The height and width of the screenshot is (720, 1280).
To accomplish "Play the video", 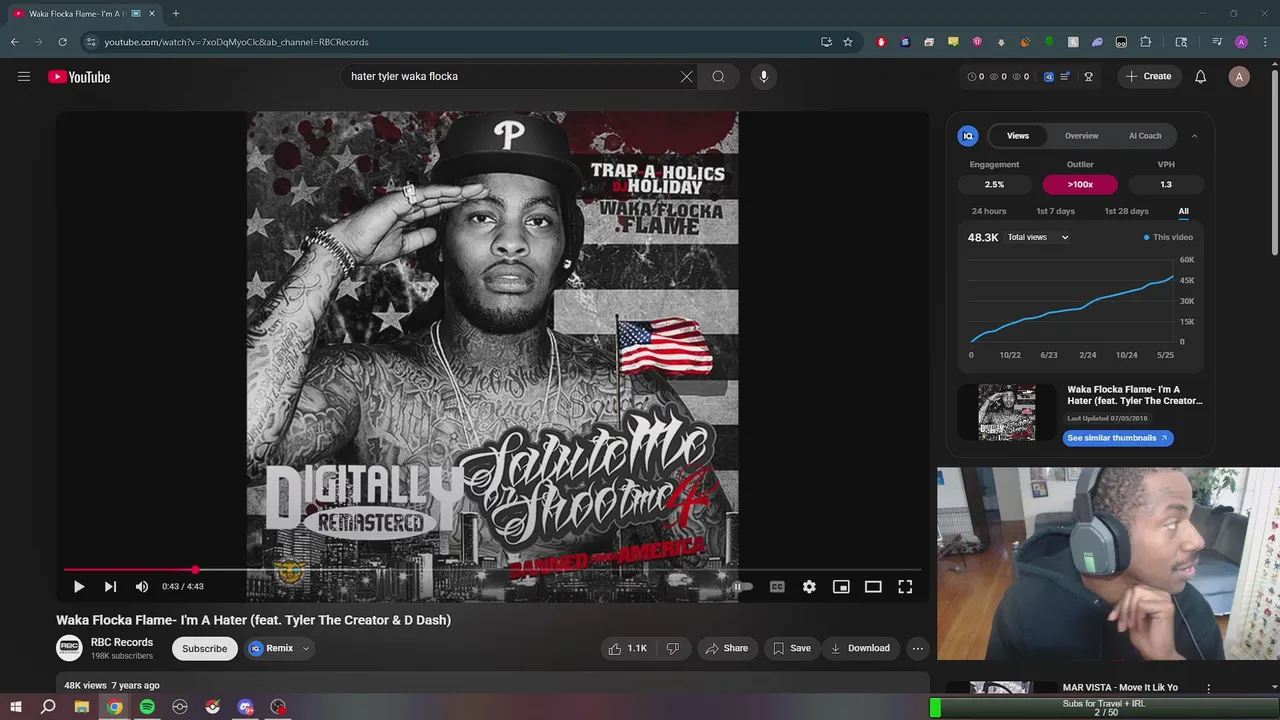I will tap(79, 587).
